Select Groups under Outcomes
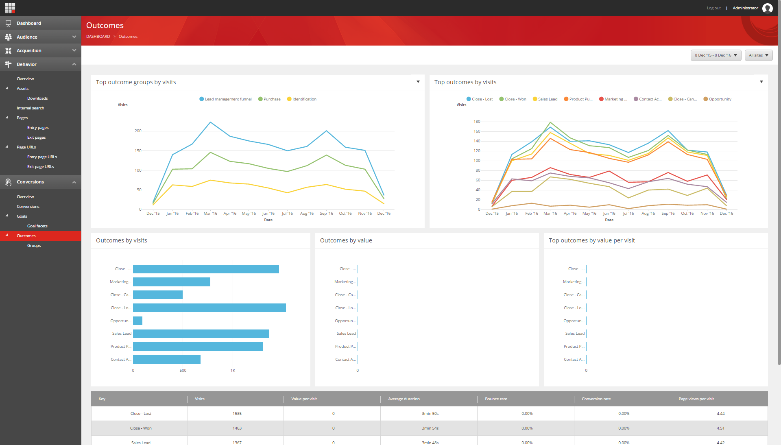The image size is (781, 445). pos(34,246)
